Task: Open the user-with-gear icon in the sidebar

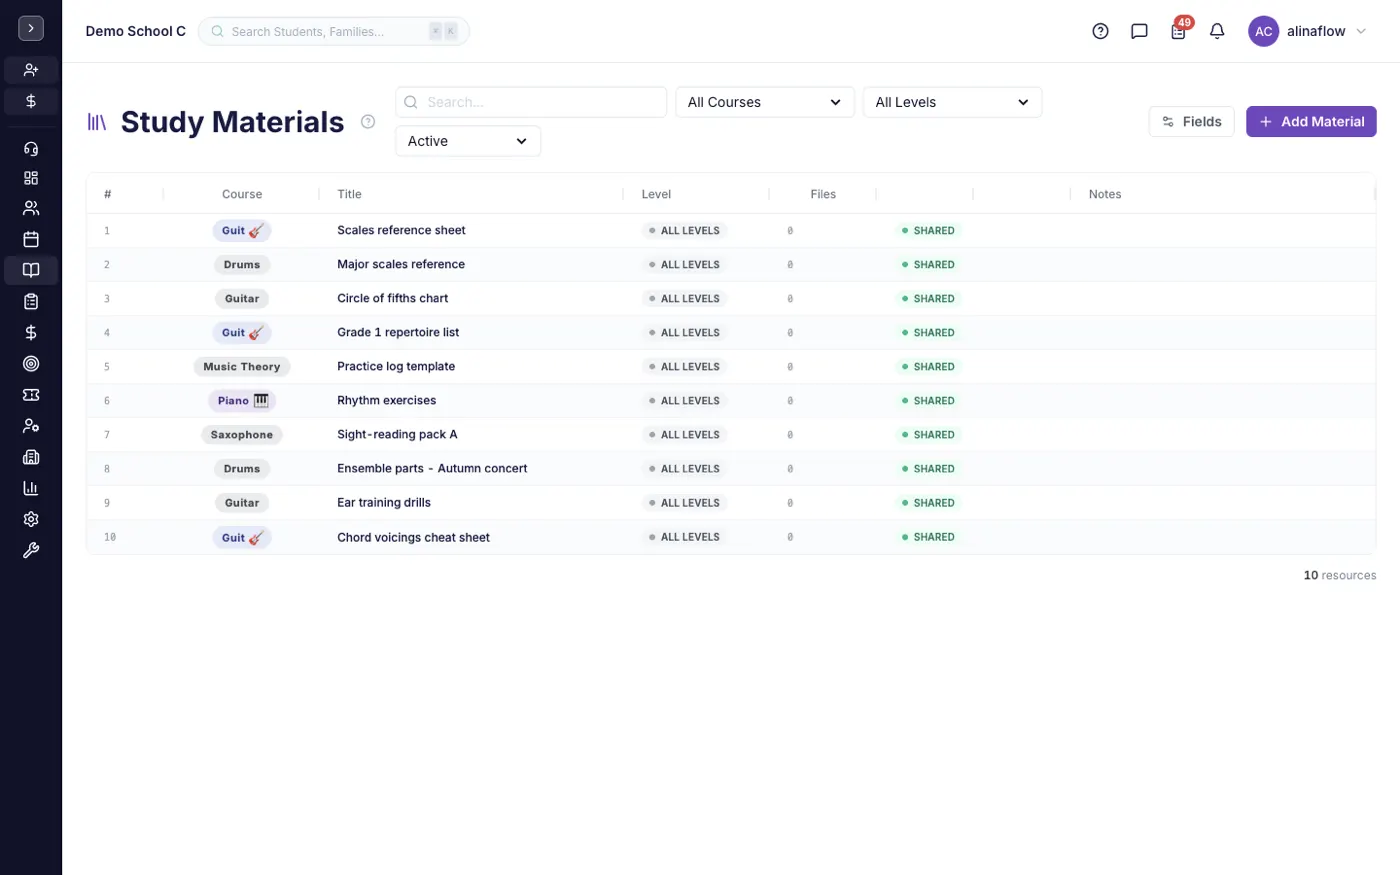Action: point(31,426)
